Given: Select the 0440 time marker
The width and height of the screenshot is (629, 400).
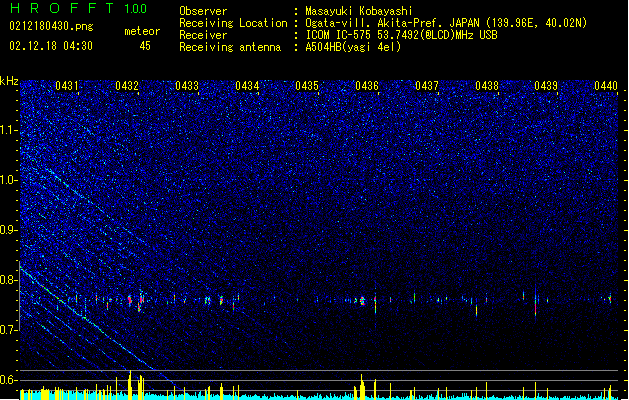Looking at the screenshot, I should (x=606, y=85).
